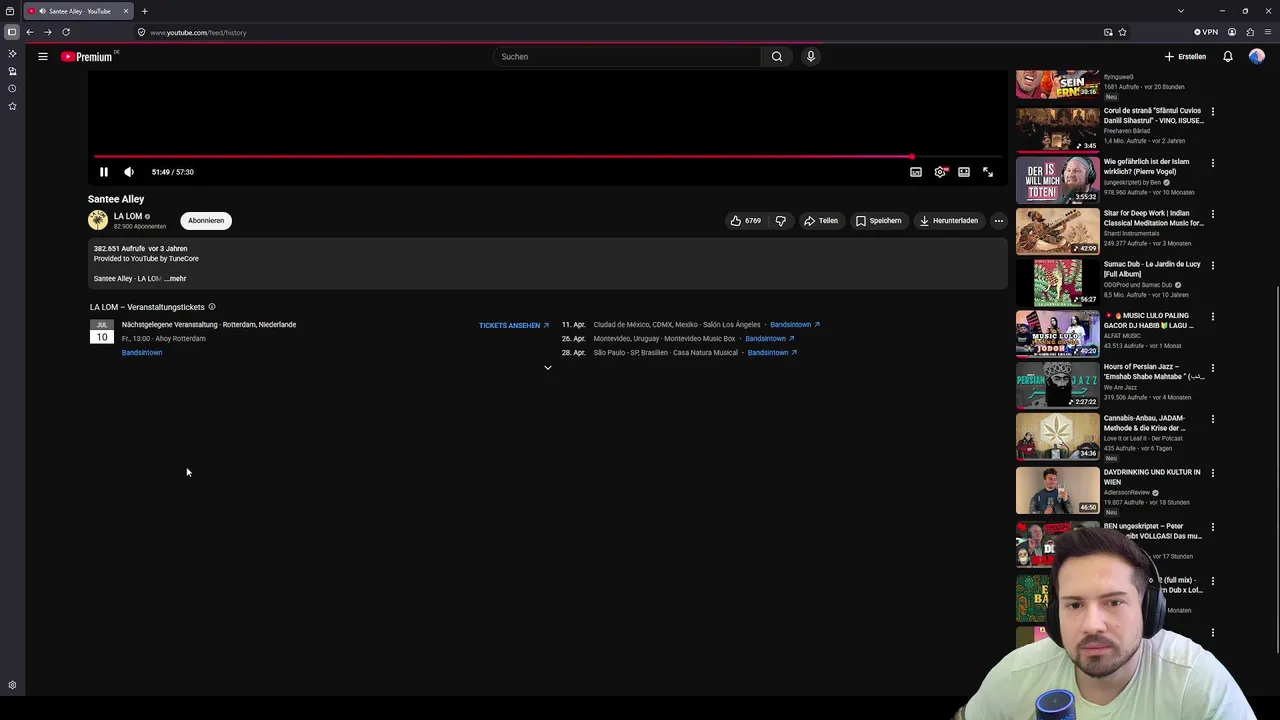Show info about Veranstaltungstickets
The height and width of the screenshot is (720, 1280).
[212, 307]
